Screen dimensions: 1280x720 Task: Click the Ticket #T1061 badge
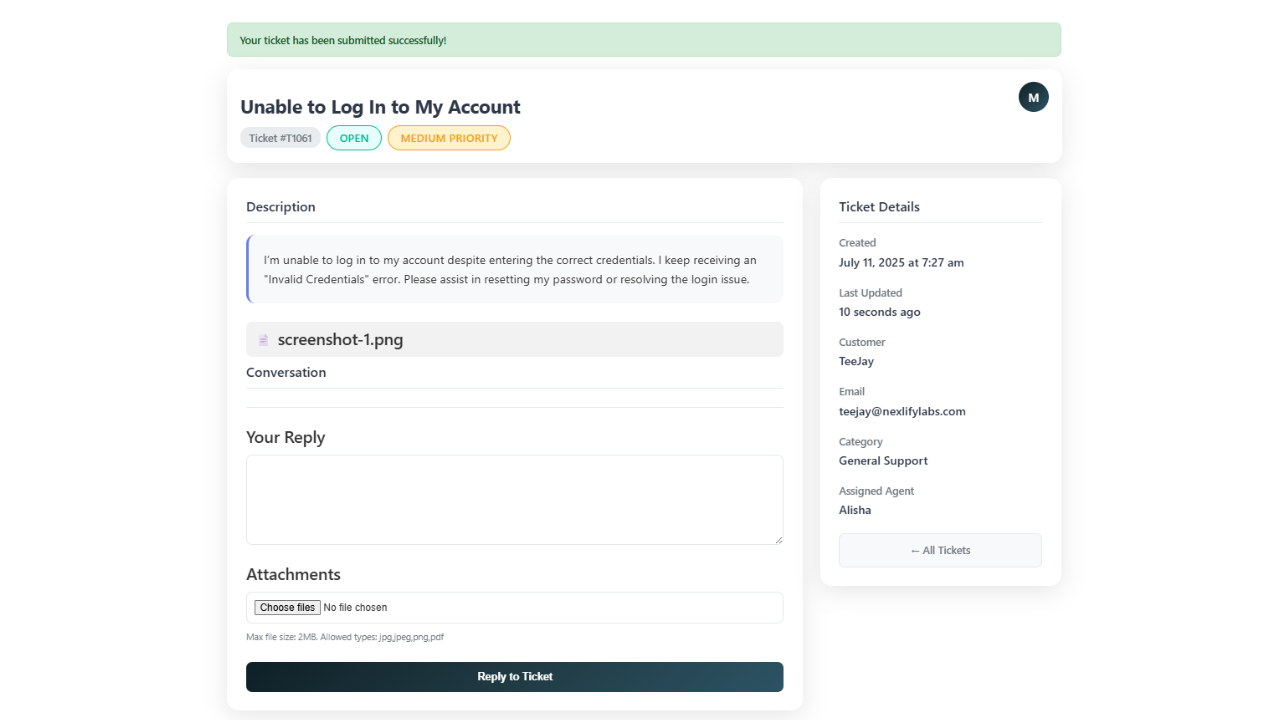pyautogui.click(x=280, y=138)
